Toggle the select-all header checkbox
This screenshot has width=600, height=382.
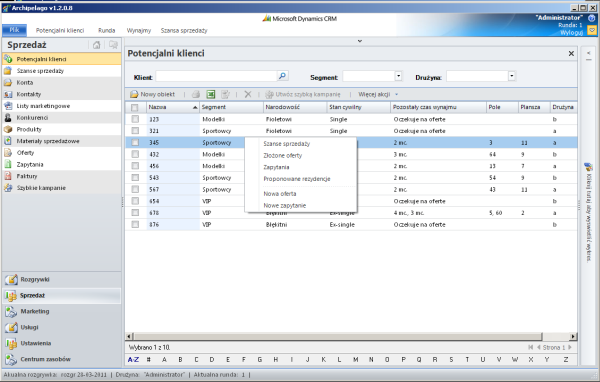tap(134, 108)
